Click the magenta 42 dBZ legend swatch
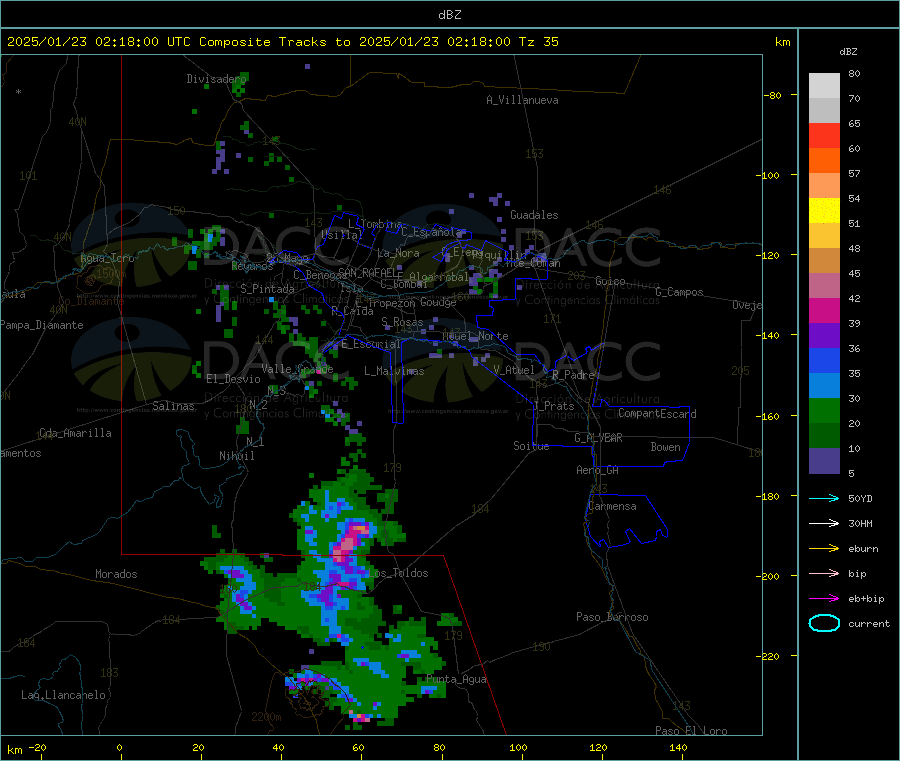 pyautogui.click(x=824, y=310)
